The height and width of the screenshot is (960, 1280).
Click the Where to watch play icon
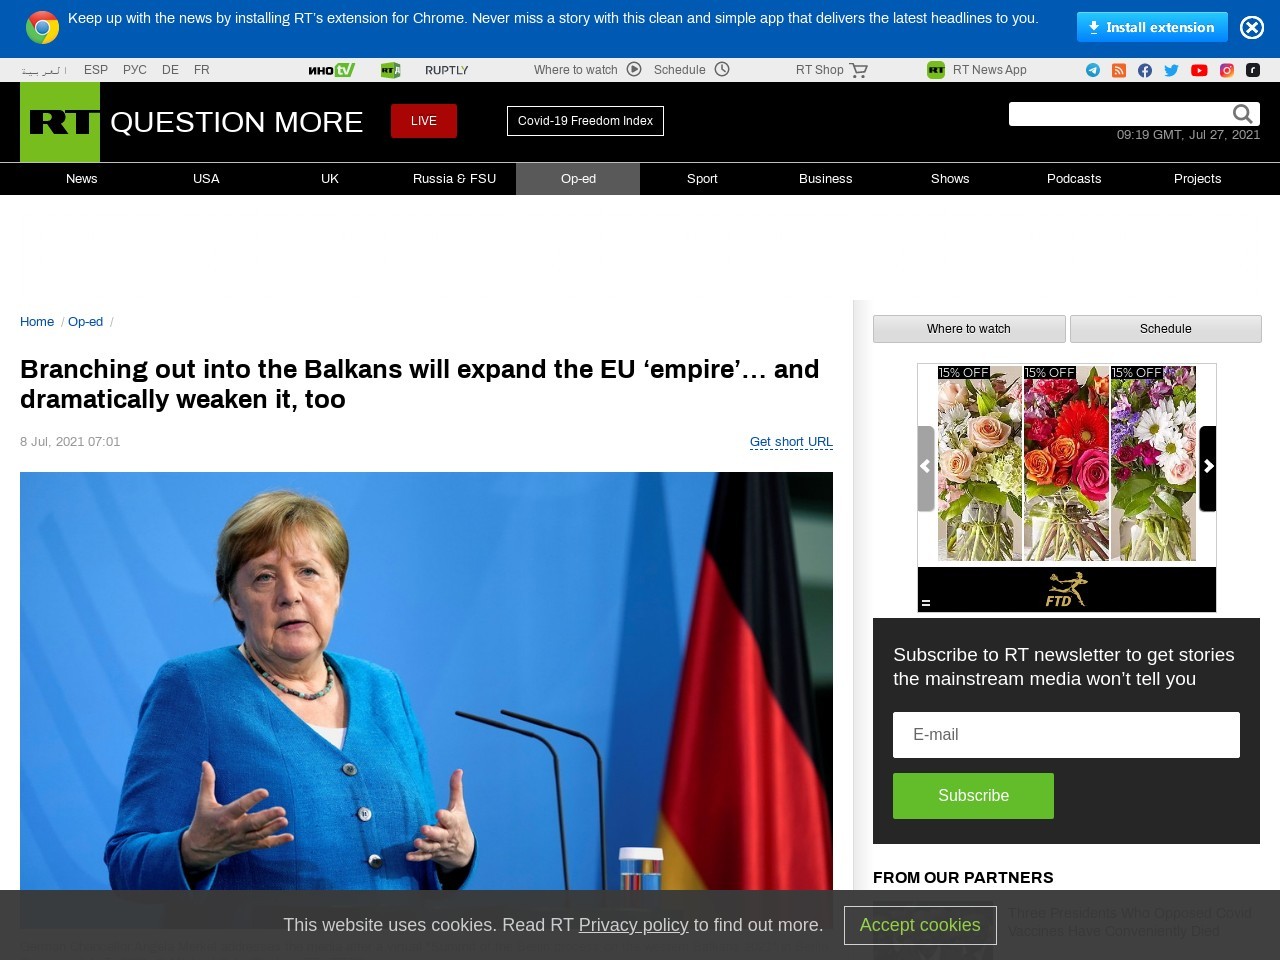[x=634, y=69]
